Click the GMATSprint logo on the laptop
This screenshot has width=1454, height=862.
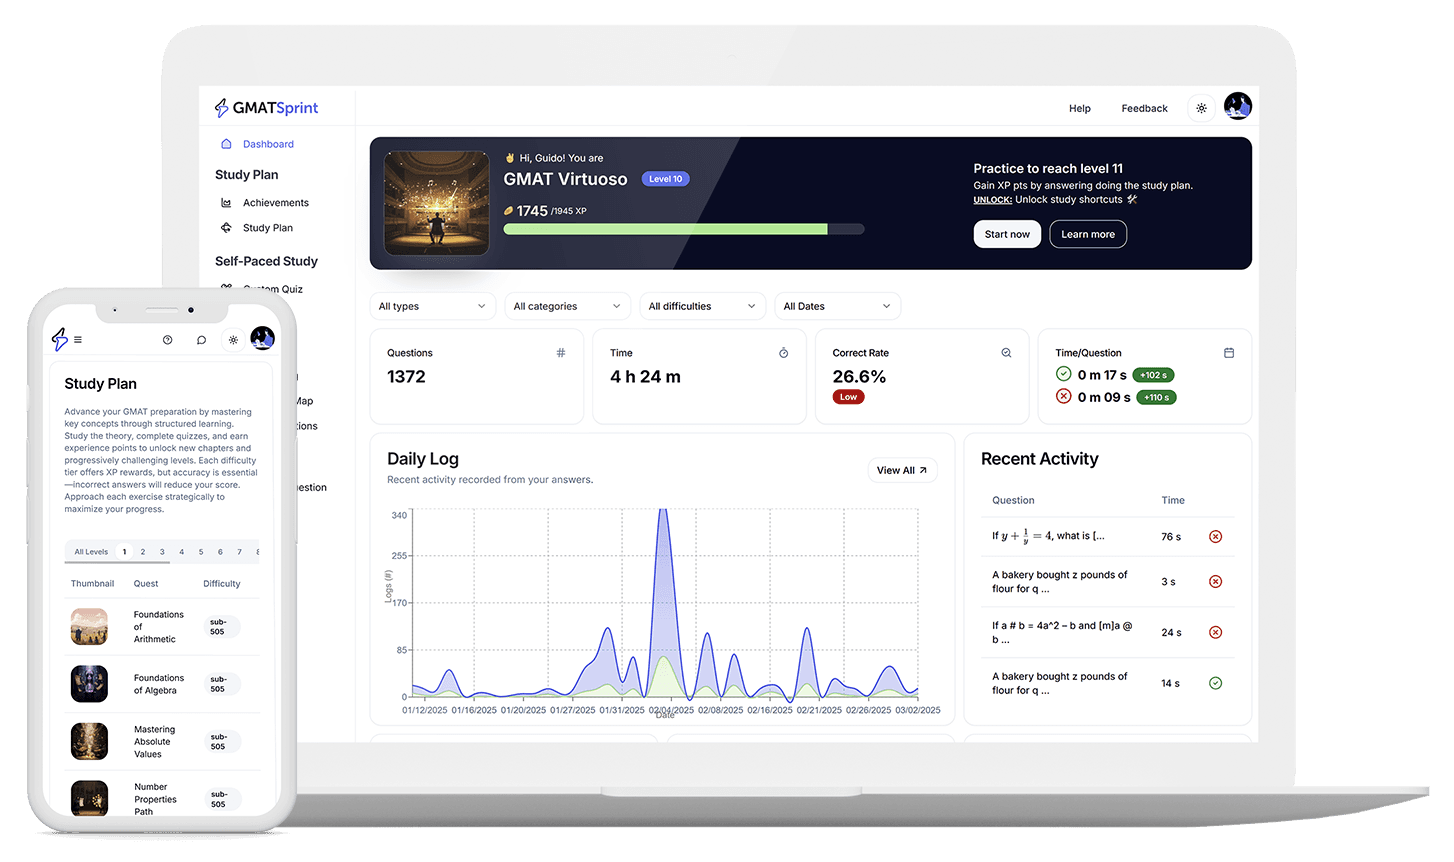266,108
